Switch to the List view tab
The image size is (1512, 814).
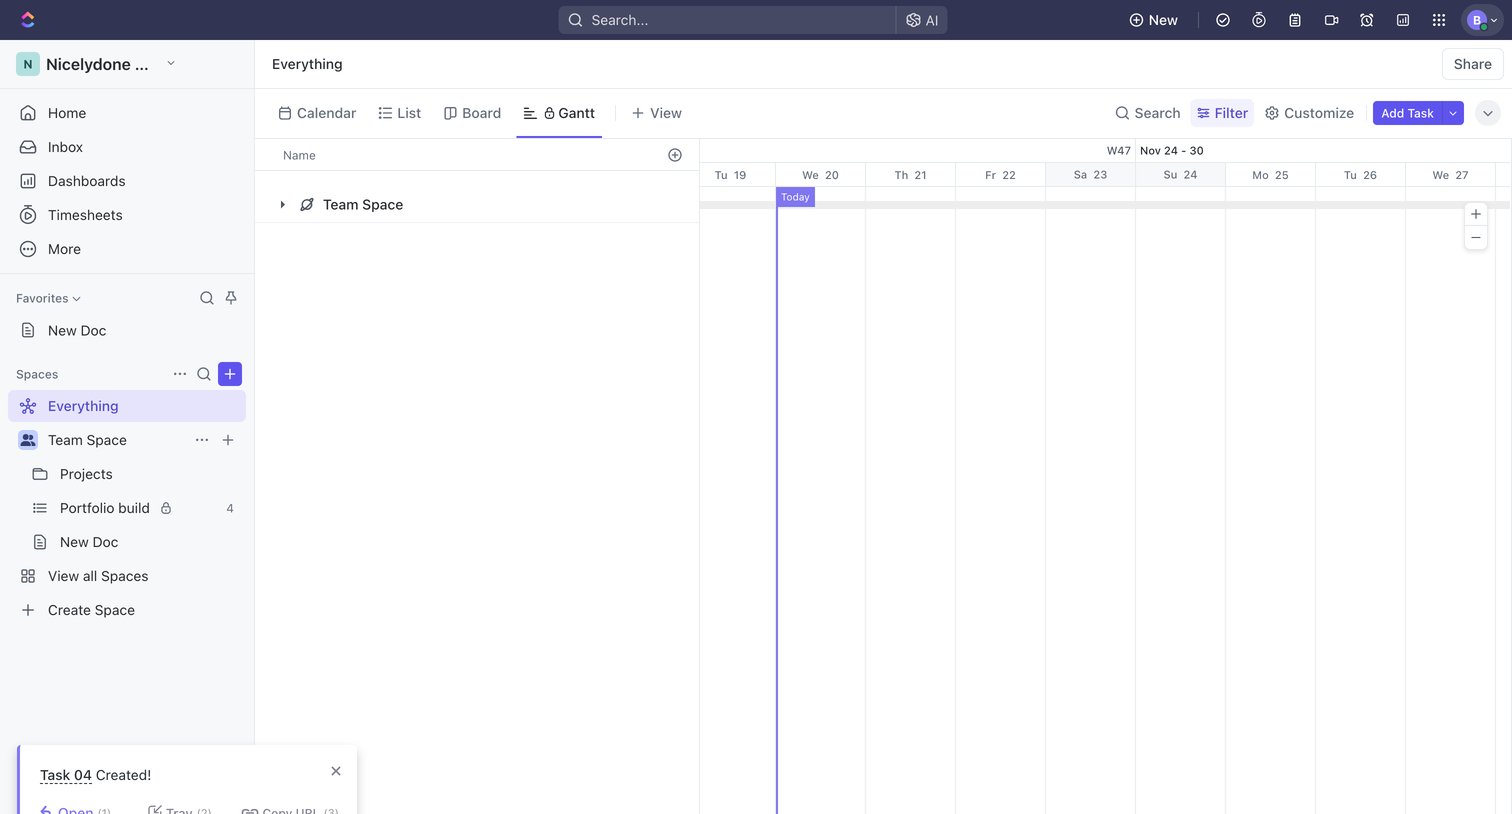[399, 113]
